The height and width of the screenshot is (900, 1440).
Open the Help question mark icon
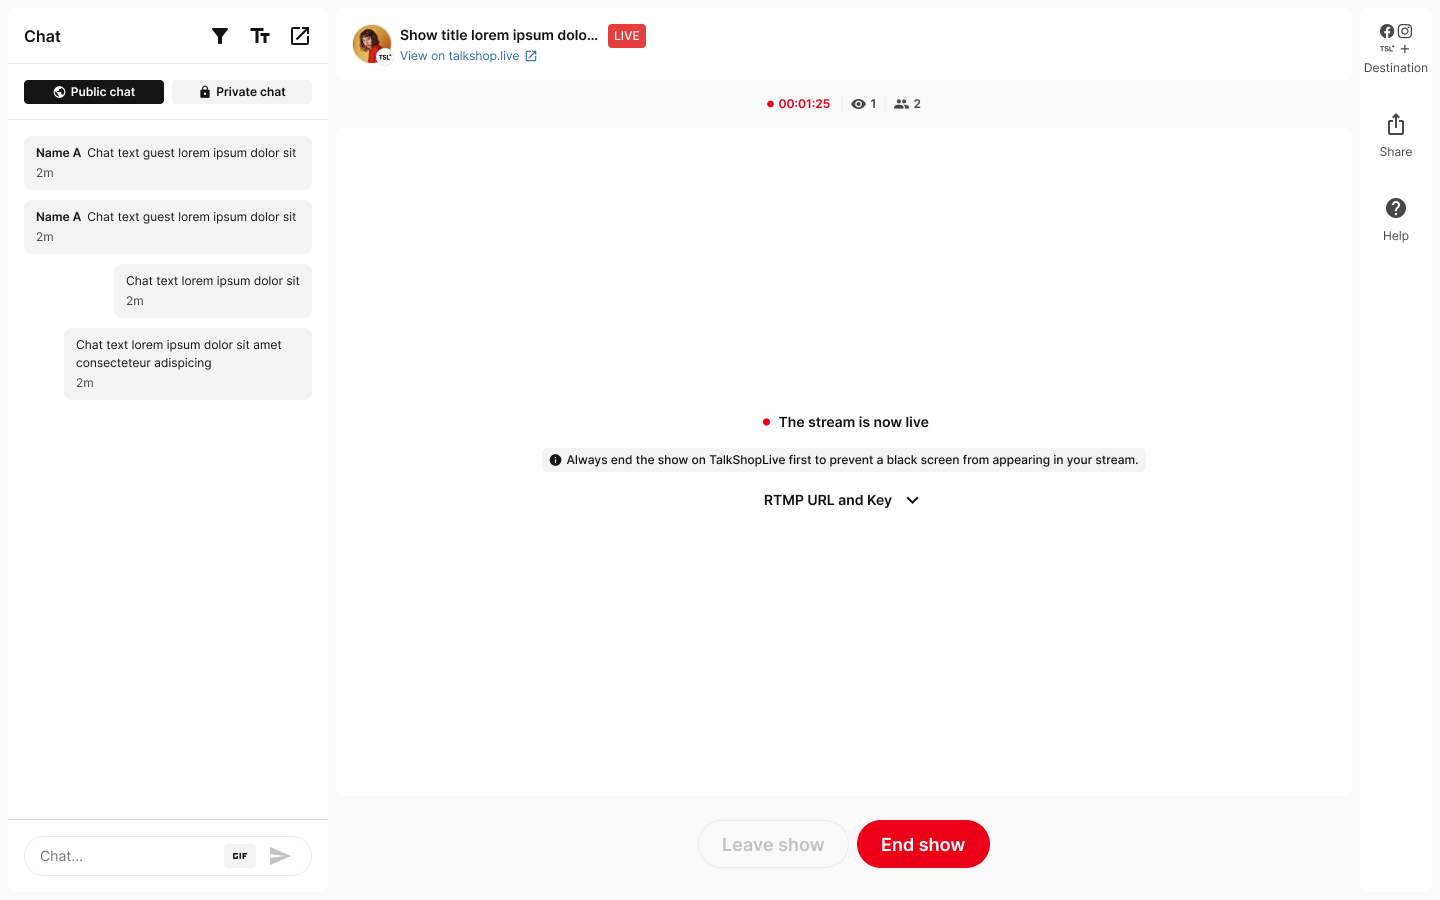pos(1396,208)
